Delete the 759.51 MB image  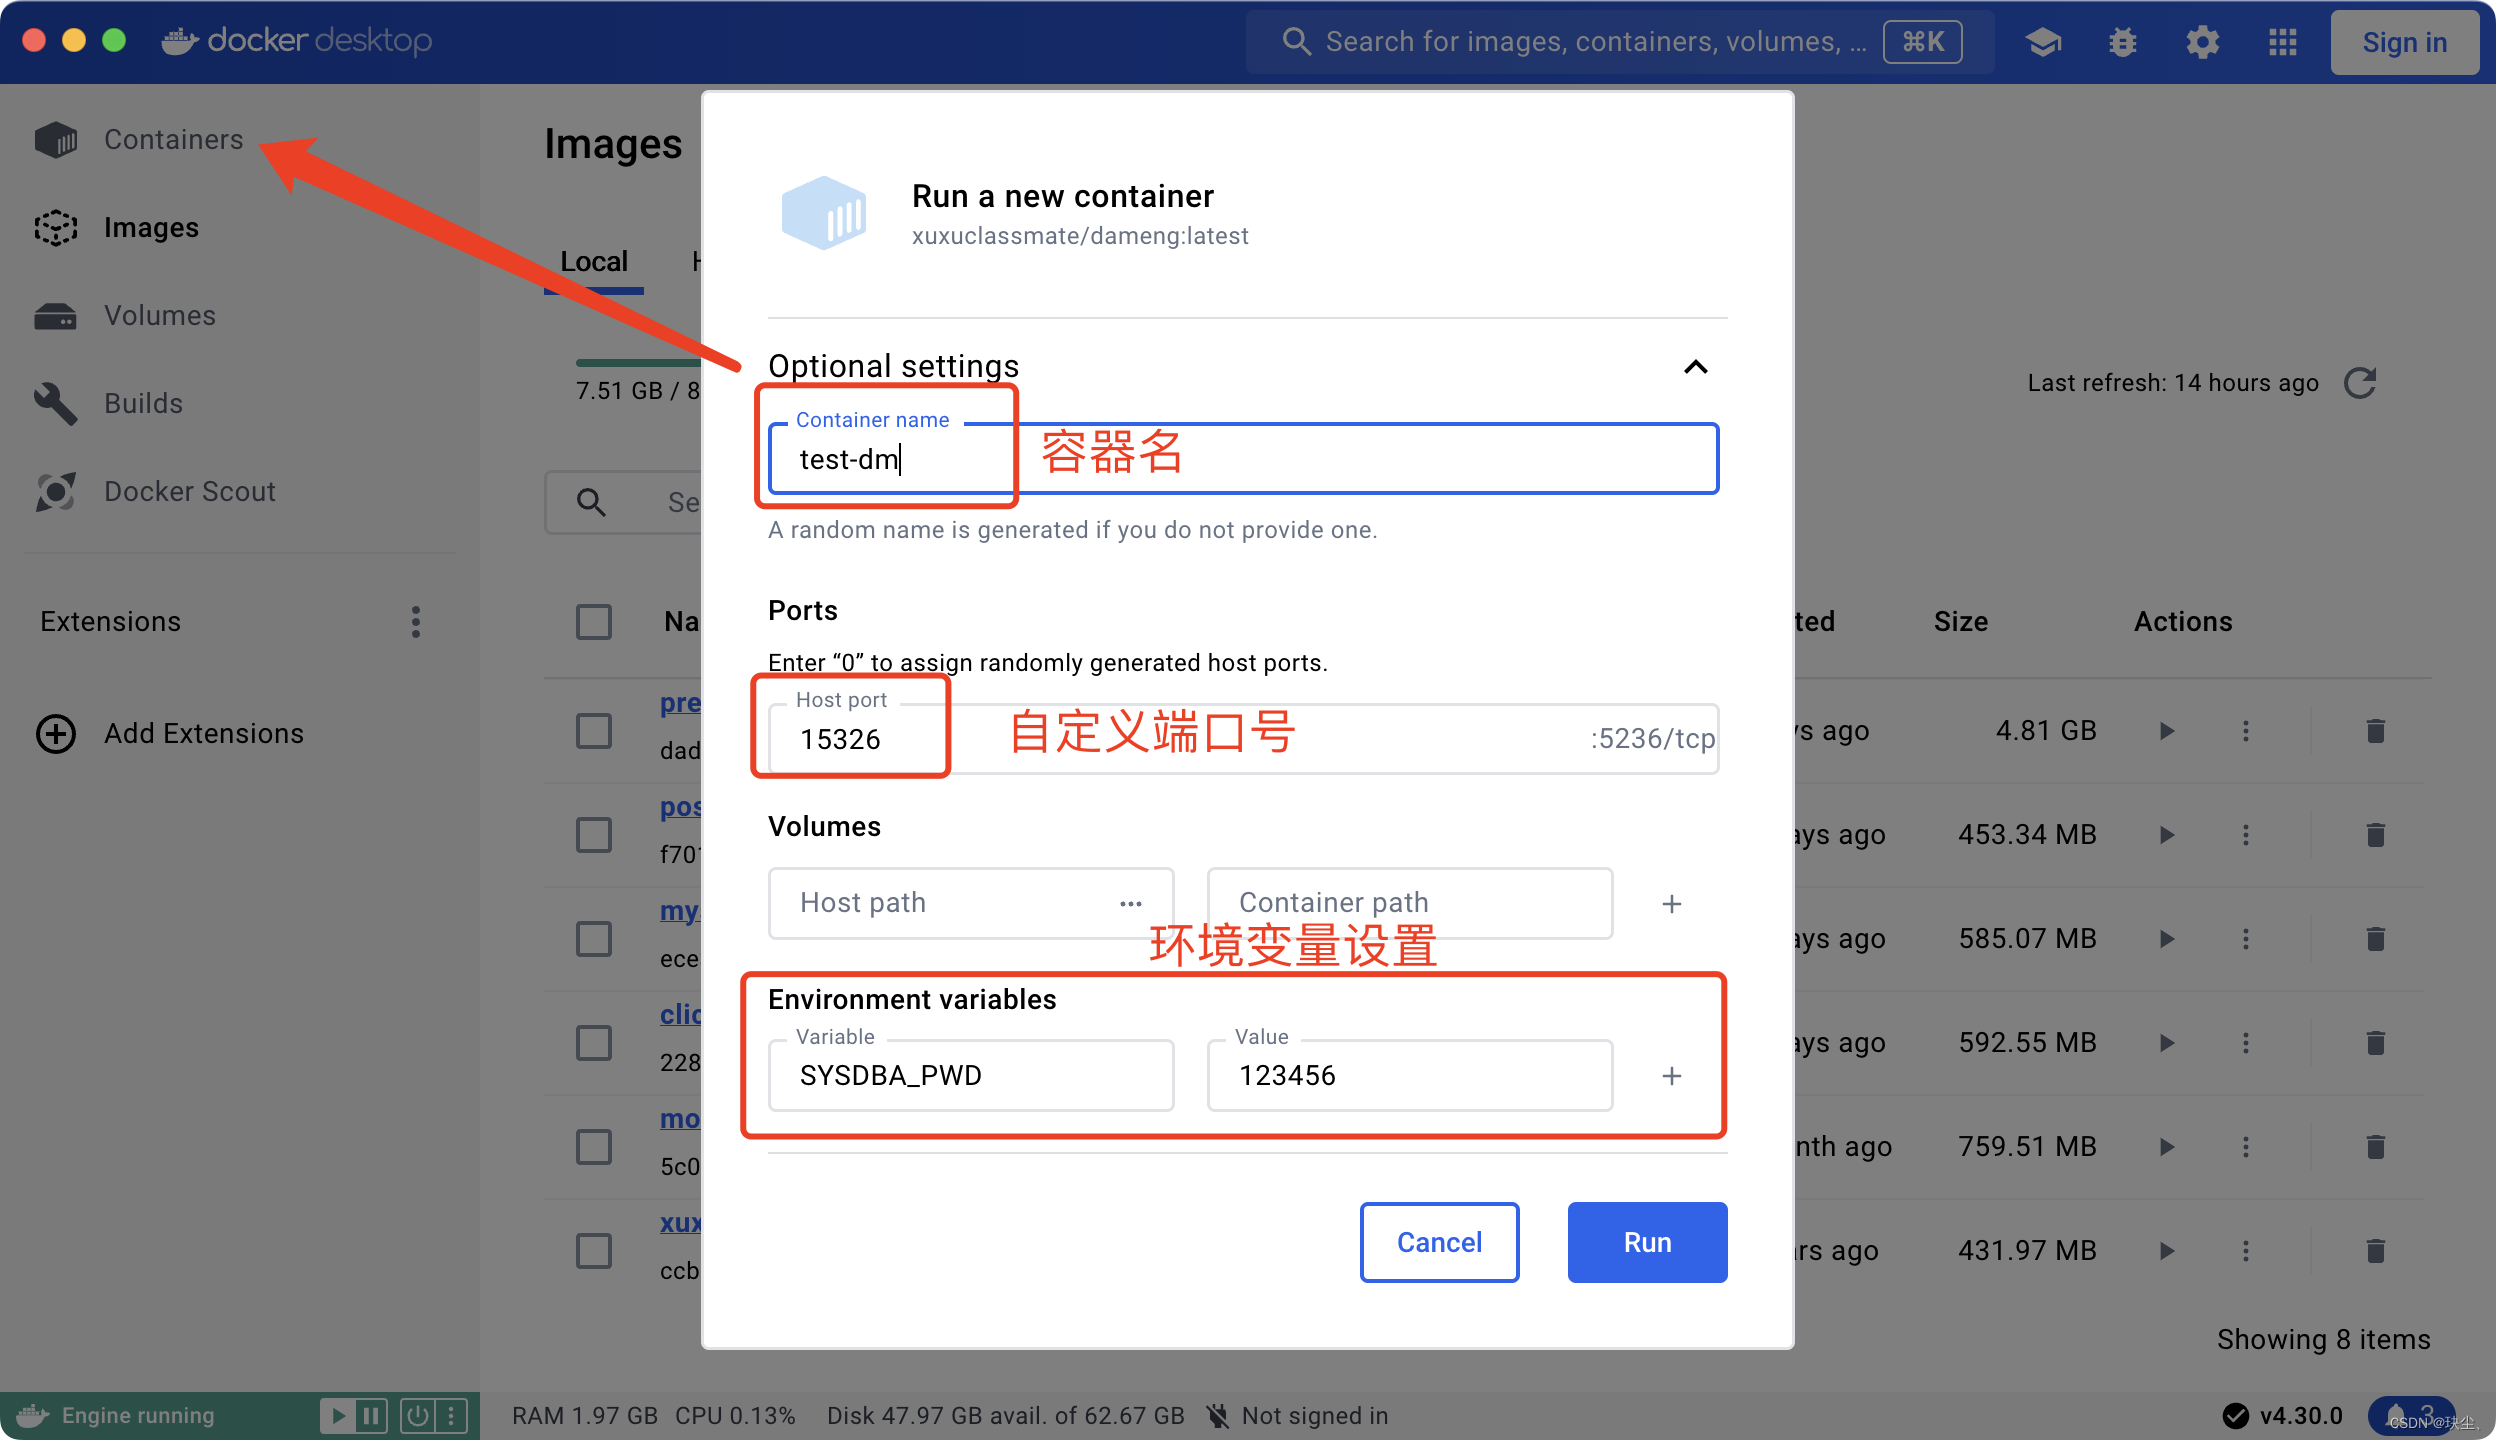tap(2376, 1147)
